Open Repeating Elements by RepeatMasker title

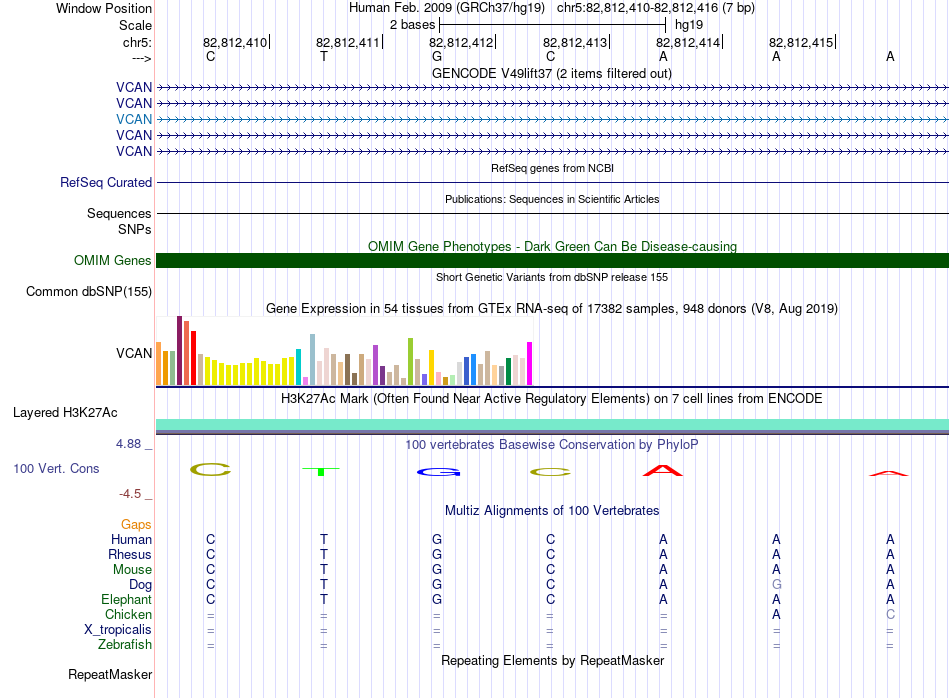pos(552,660)
